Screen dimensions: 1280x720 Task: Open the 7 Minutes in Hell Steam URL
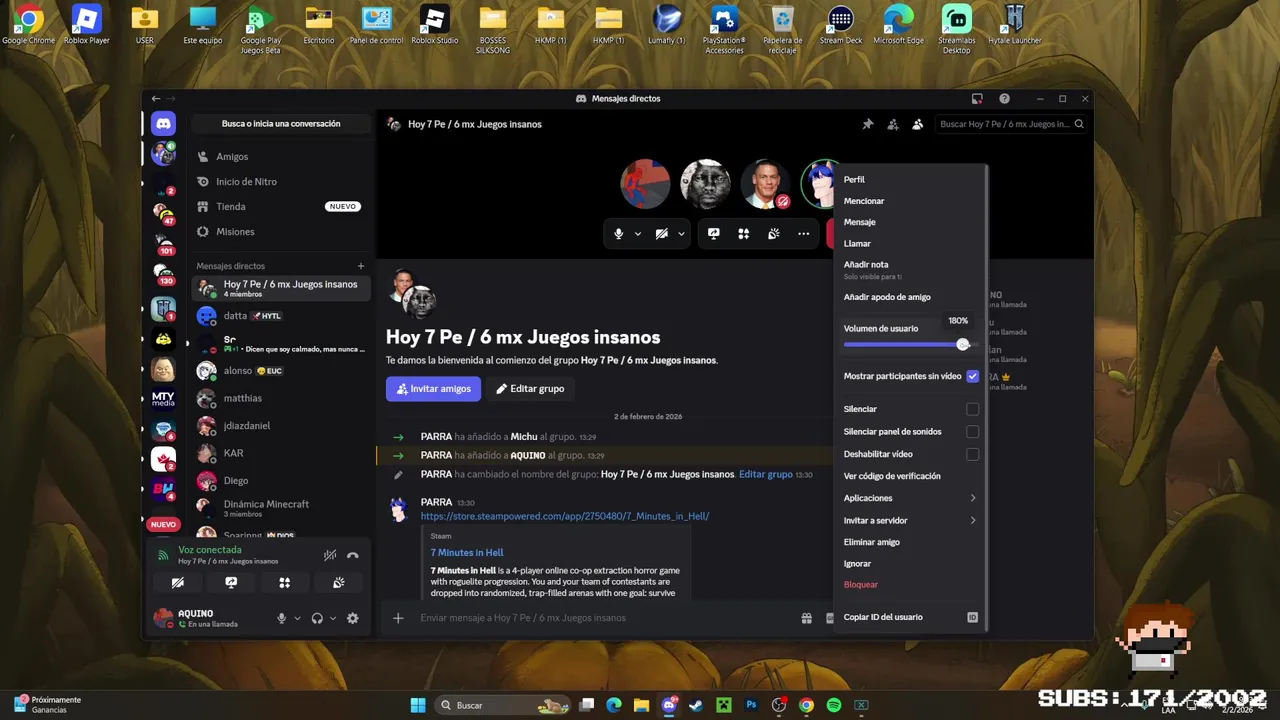(565, 516)
